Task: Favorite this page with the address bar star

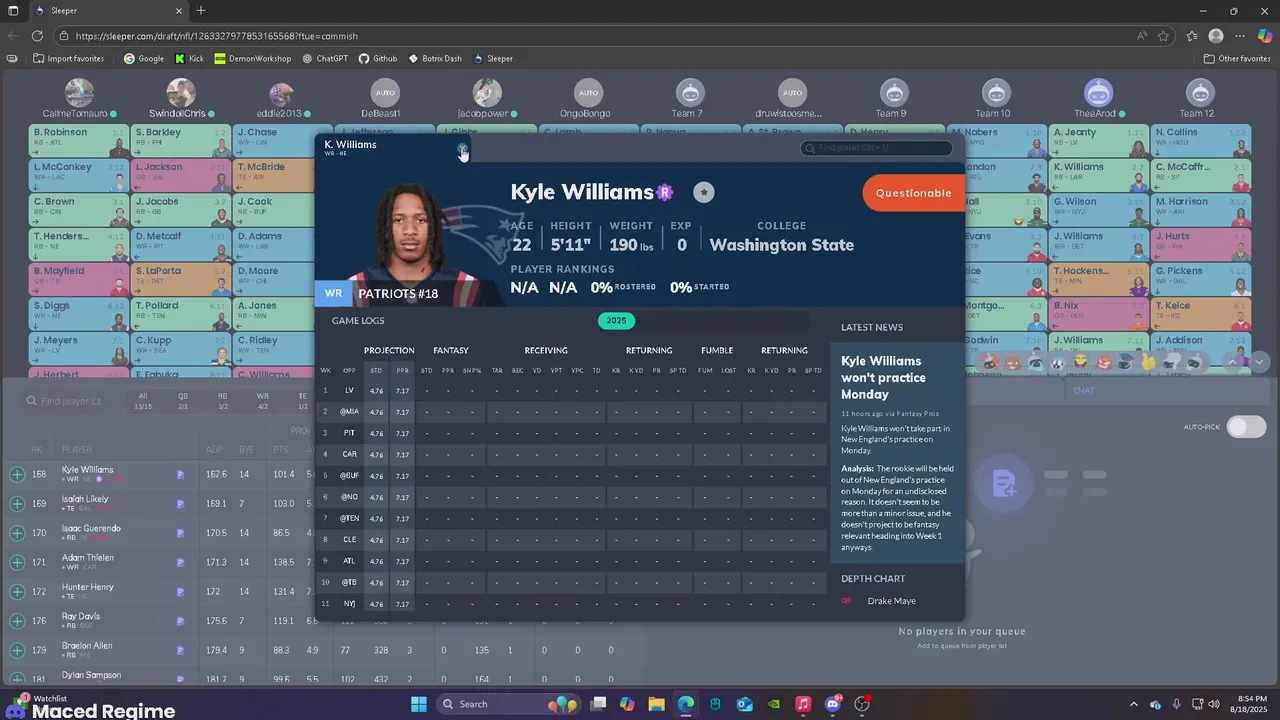Action: click(1164, 36)
